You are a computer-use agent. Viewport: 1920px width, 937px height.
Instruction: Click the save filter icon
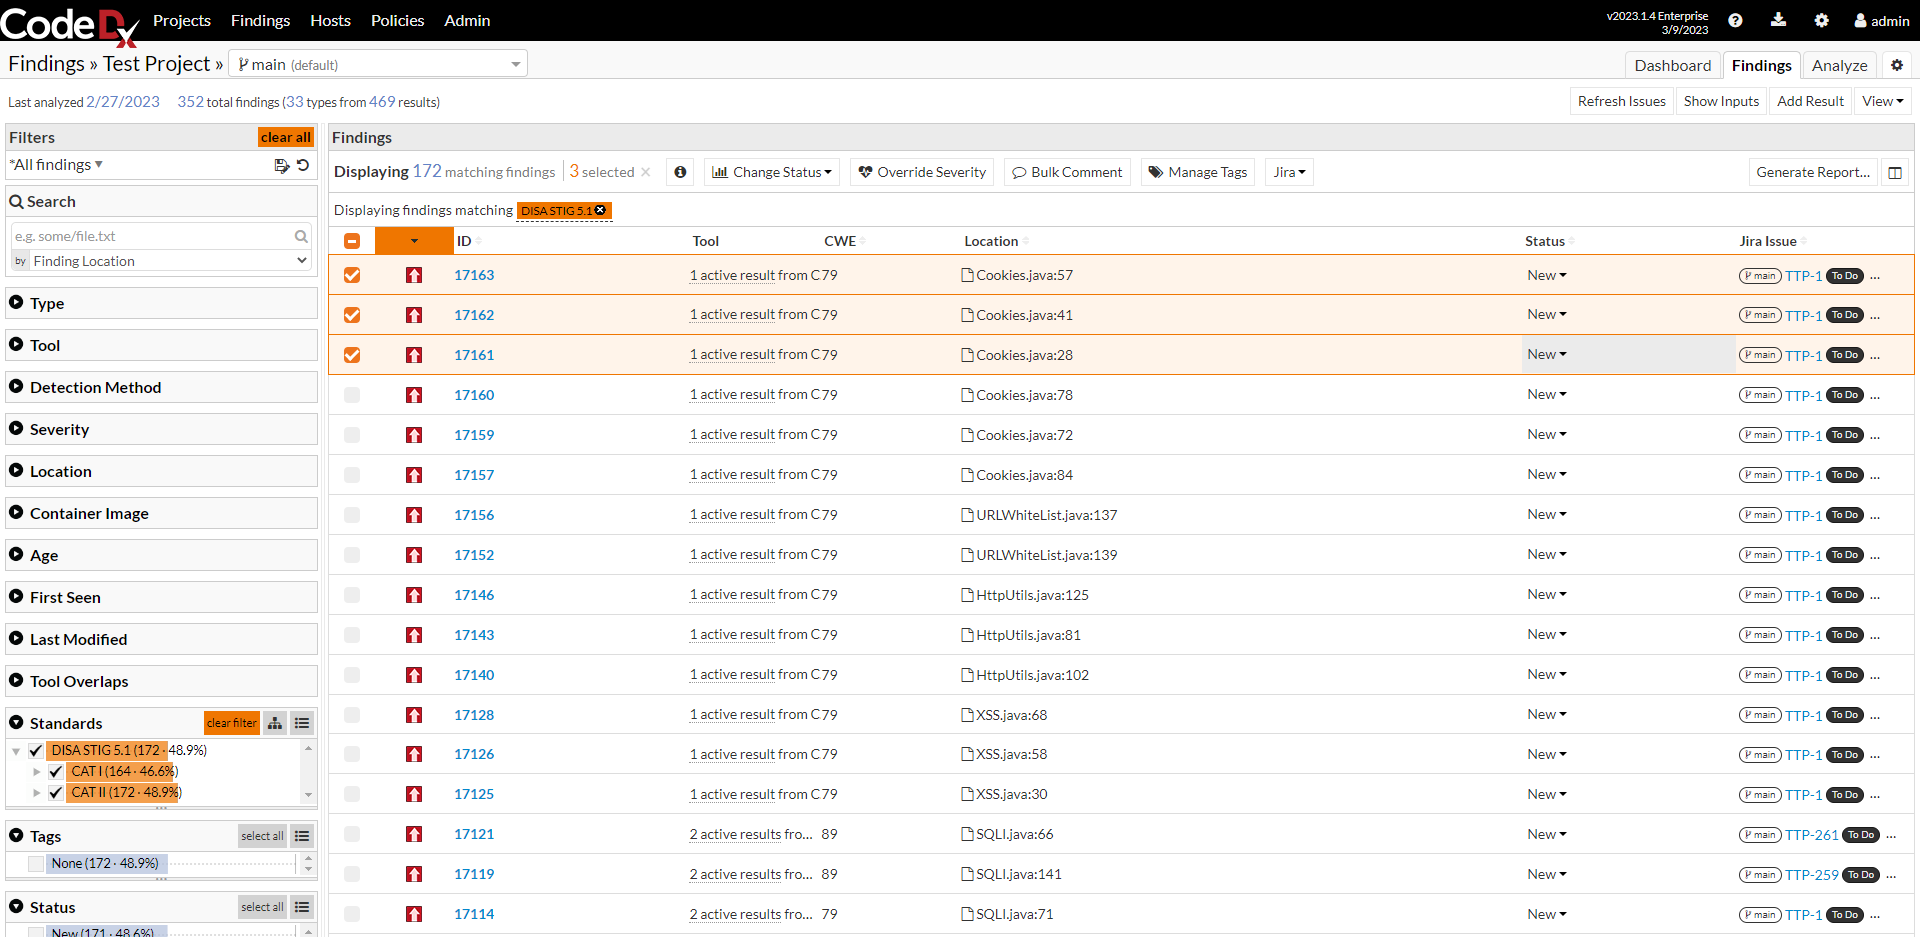[x=282, y=165]
